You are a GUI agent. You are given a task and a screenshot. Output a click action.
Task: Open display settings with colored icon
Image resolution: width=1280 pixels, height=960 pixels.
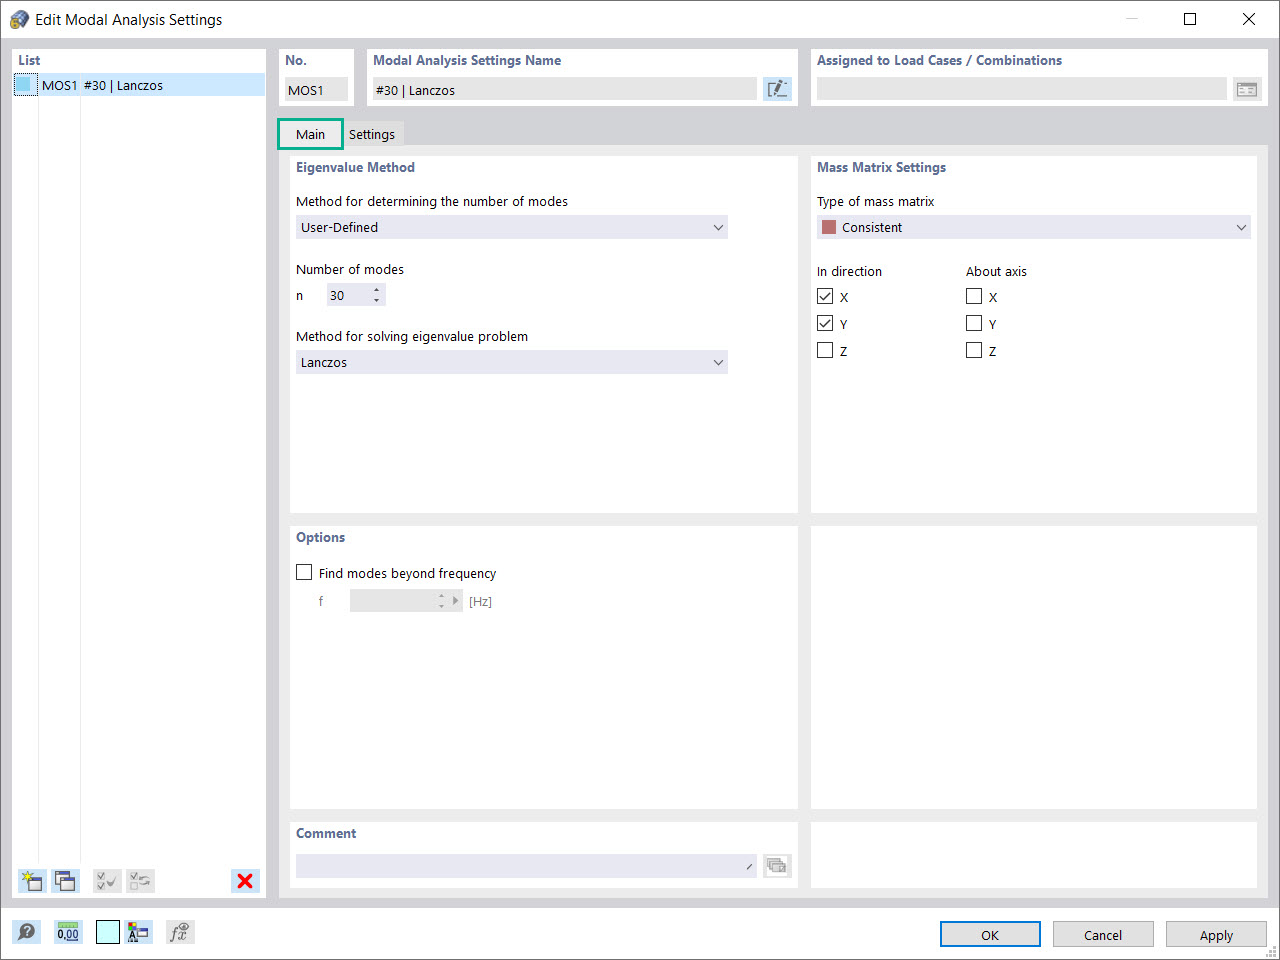pos(139,931)
